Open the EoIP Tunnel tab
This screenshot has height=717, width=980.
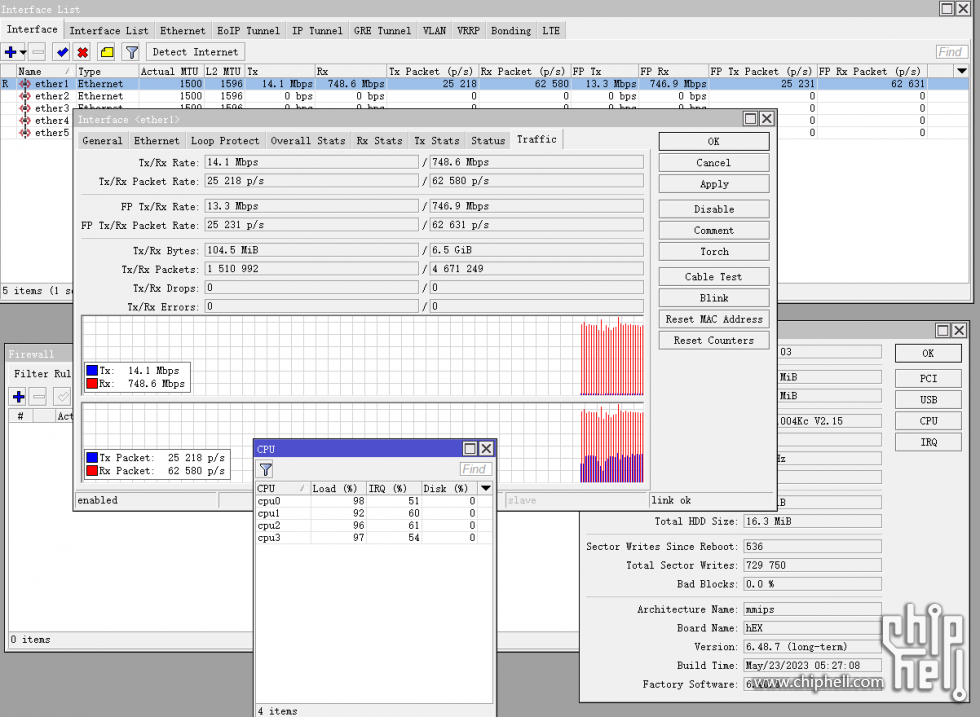click(248, 31)
